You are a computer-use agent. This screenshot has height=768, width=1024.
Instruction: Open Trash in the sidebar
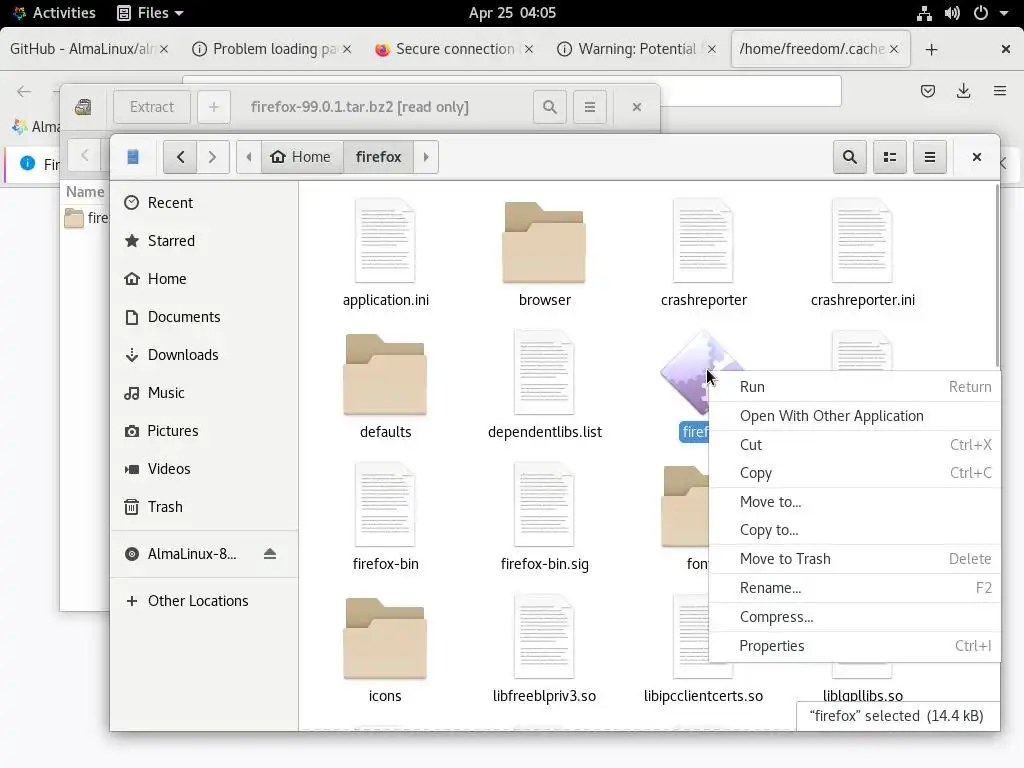tap(204, 507)
